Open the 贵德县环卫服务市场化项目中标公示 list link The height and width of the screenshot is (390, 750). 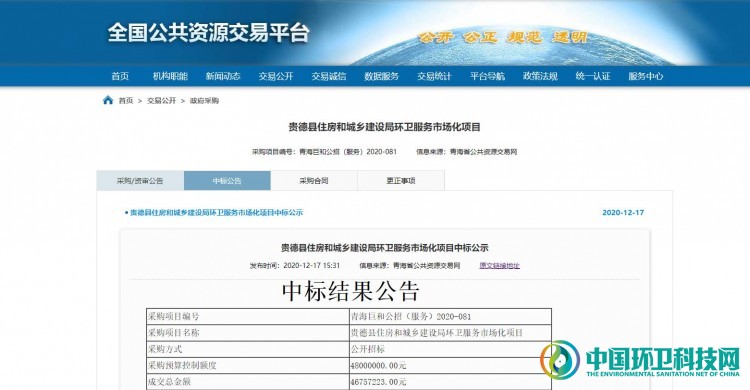coord(216,212)
